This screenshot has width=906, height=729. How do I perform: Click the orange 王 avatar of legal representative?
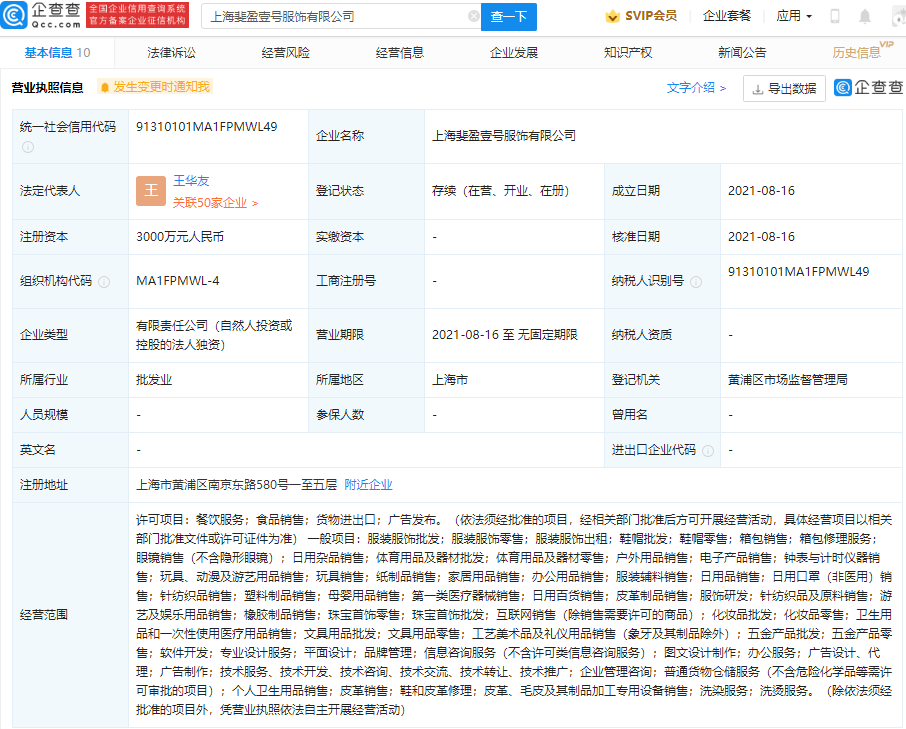click(151, 190)
